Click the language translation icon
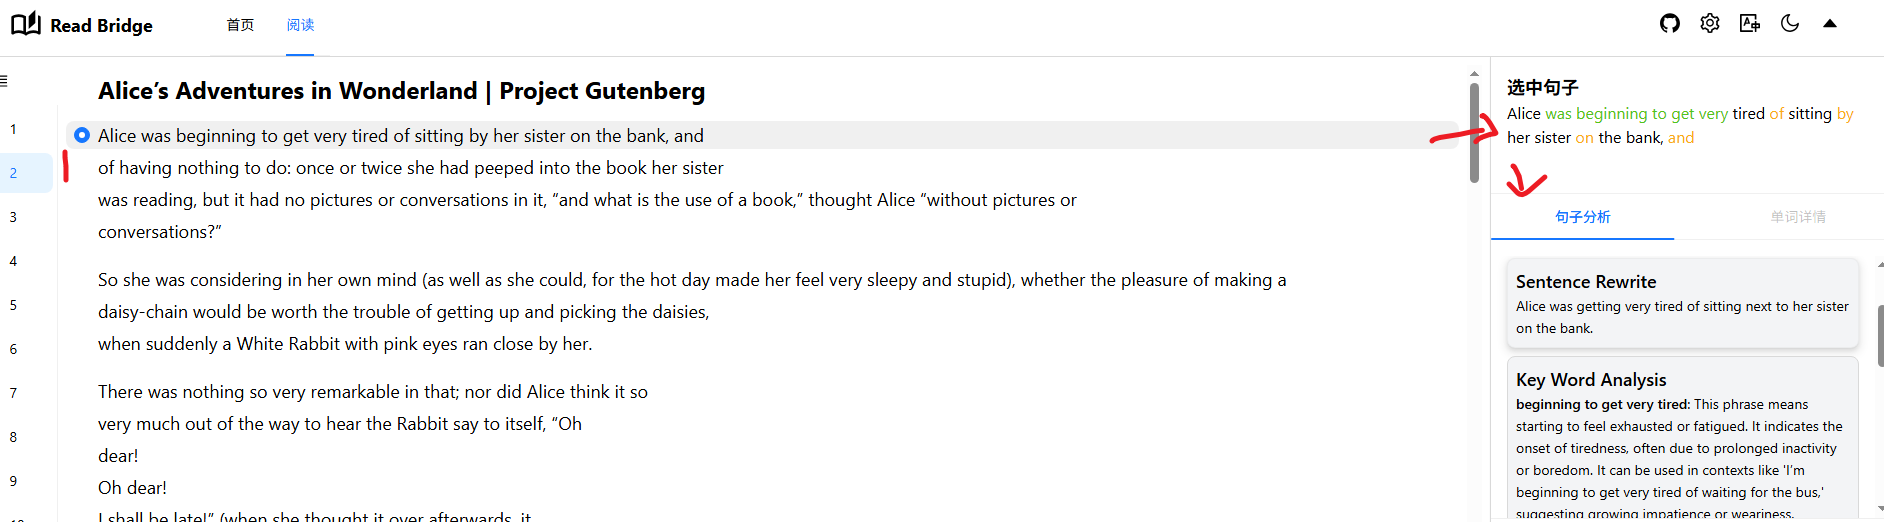The width and height of the screenshot is (1884, 522). 1750,24
